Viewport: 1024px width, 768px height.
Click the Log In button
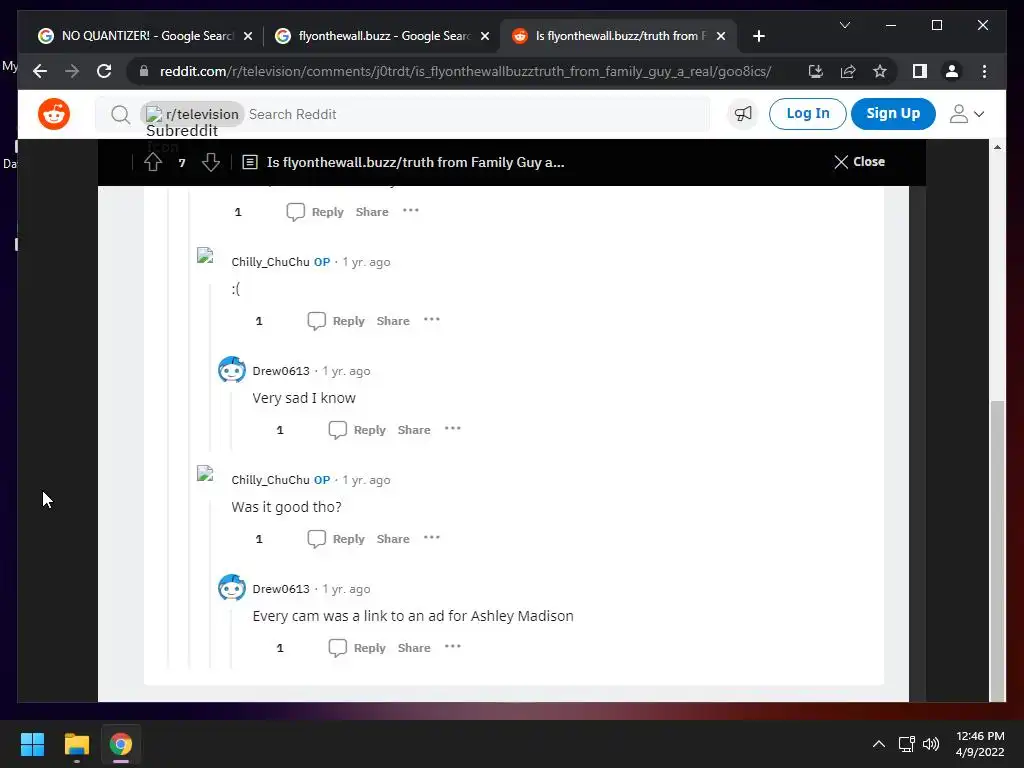[x=807, y=114]
